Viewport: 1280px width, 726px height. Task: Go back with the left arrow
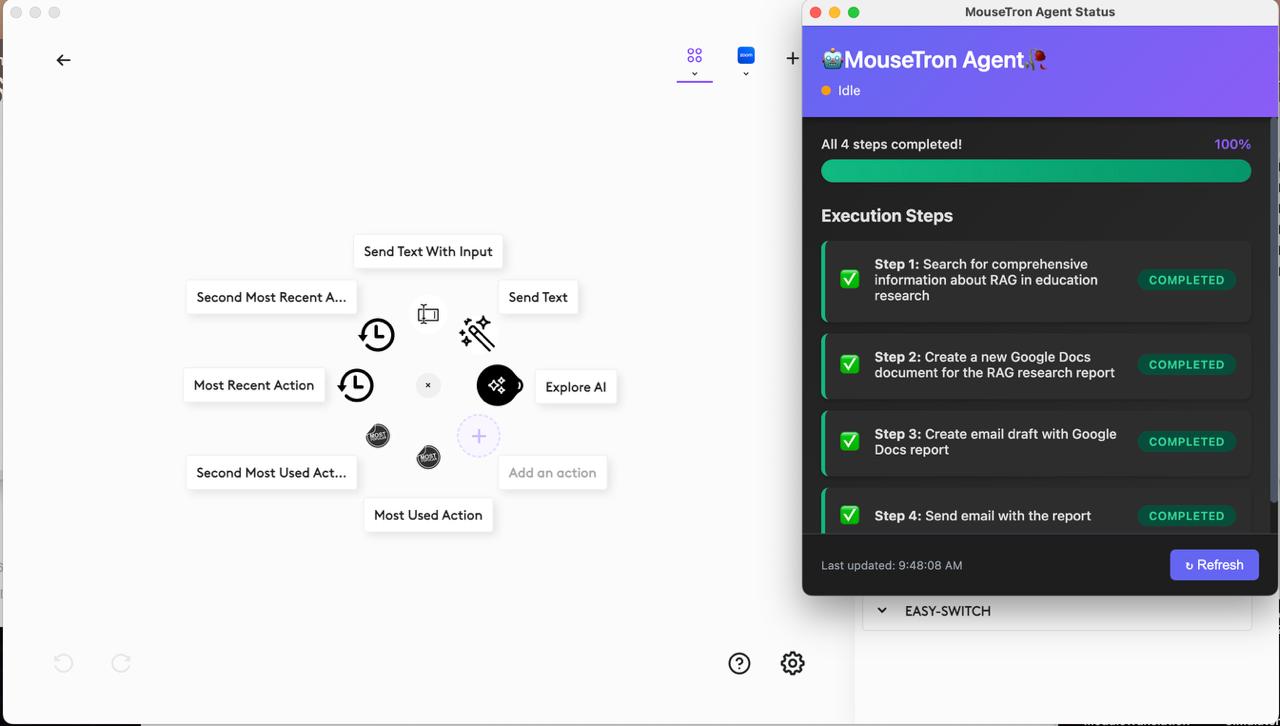coord(63,60)
